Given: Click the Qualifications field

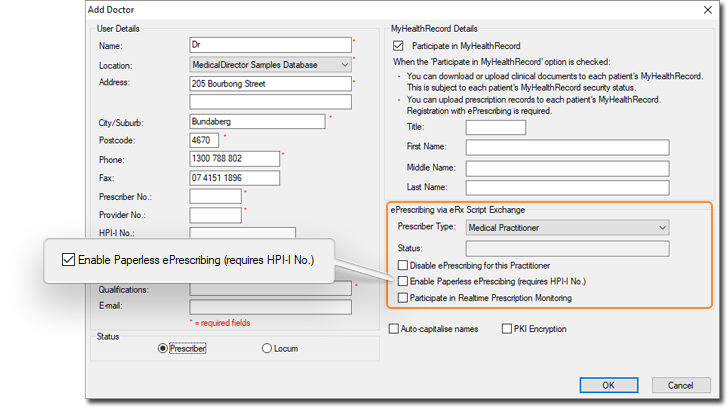Looking at the screenshot, I should 270,289.
